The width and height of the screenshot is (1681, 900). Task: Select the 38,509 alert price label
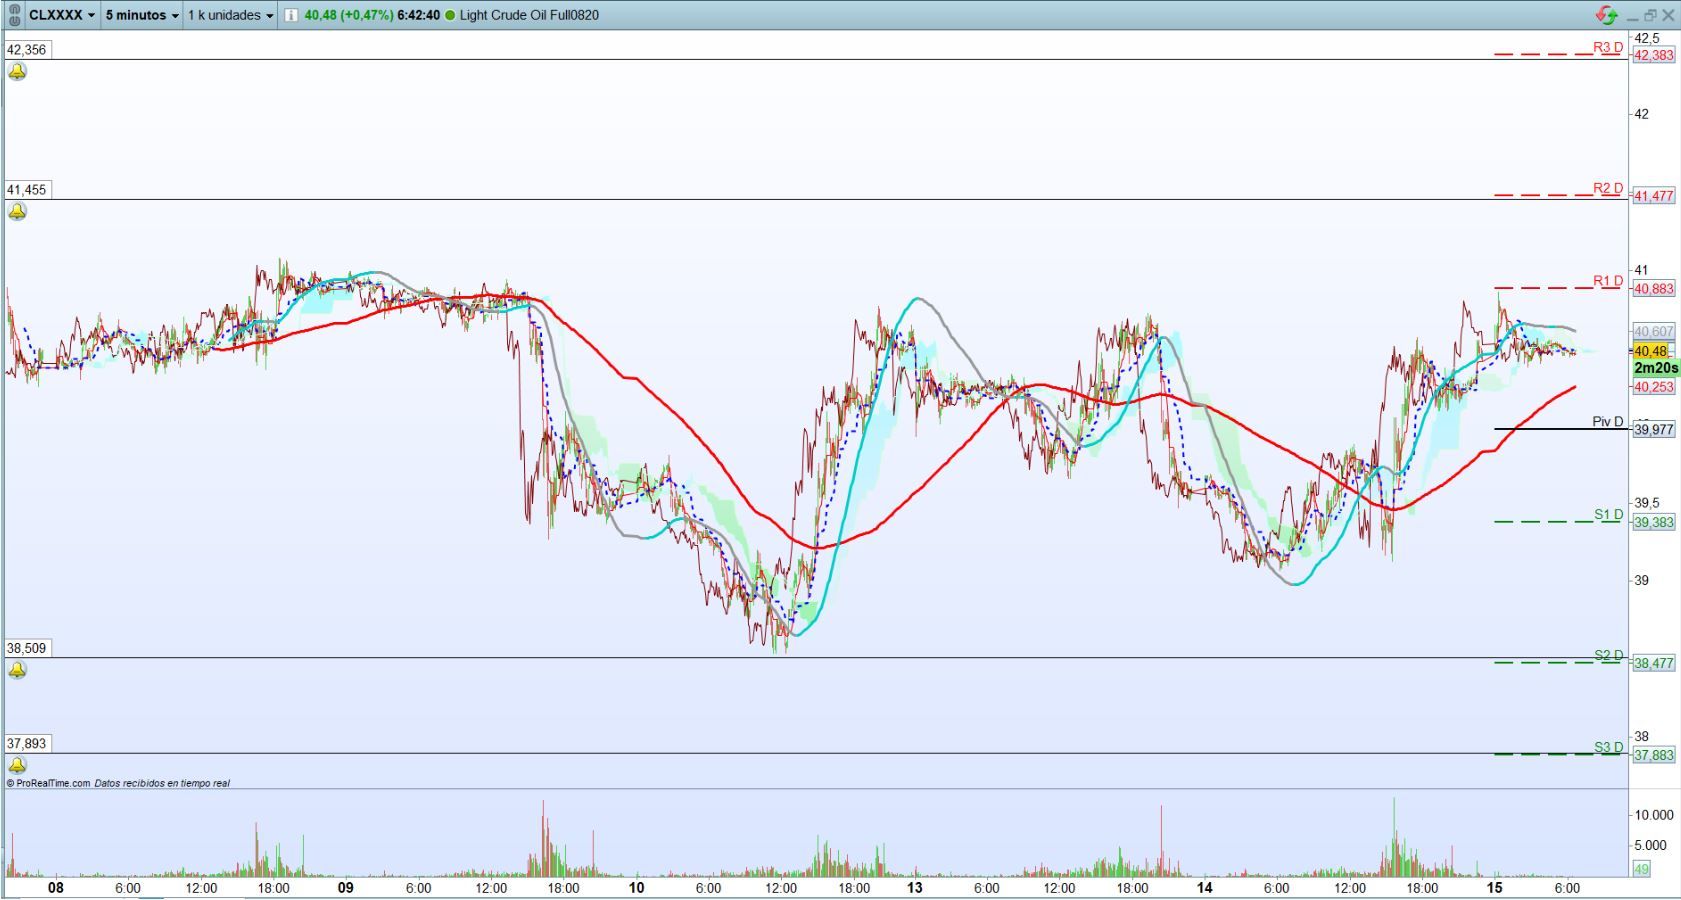coord(26,648)
